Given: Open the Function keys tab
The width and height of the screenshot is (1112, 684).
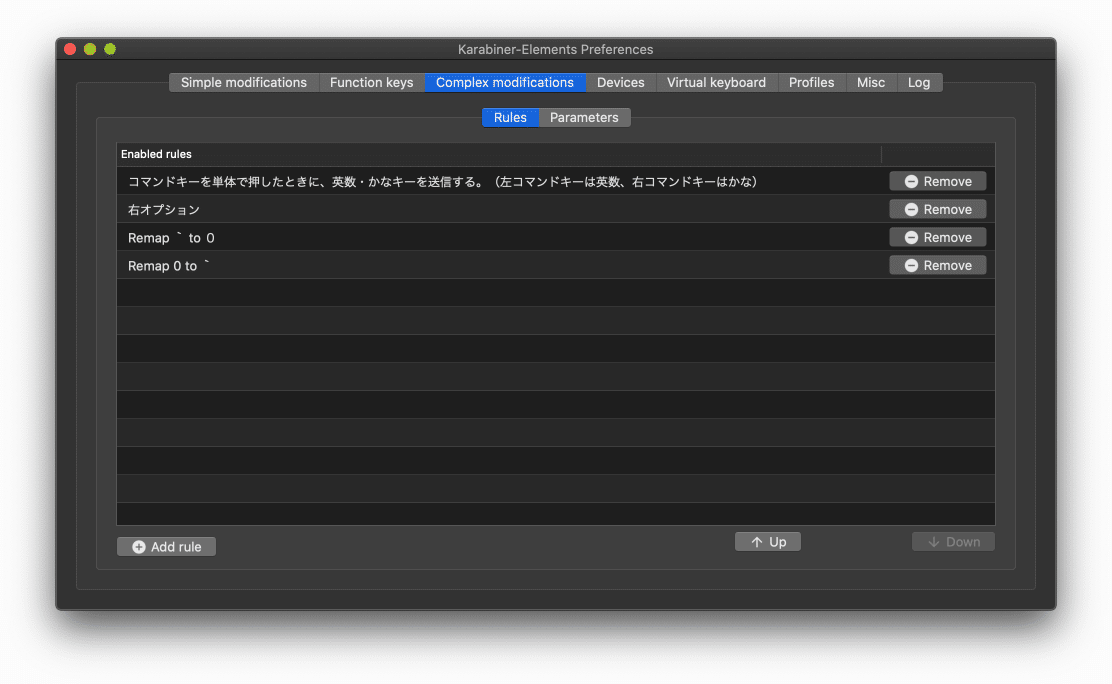Looking at the screenshot, I should click(x=372, y=82).
